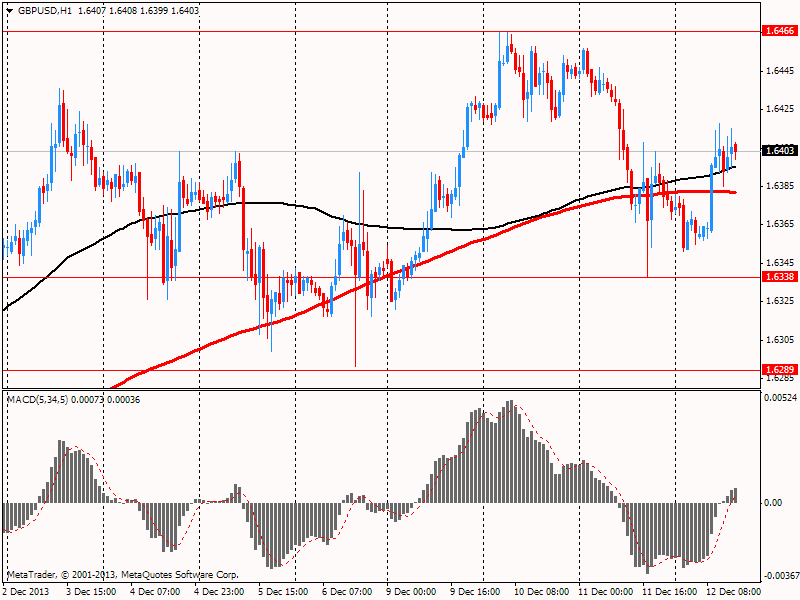The width and height of the screenshot is (800, 600).
Task: Click the 1.6338 support price tag
Action: [x=780, y=277]
